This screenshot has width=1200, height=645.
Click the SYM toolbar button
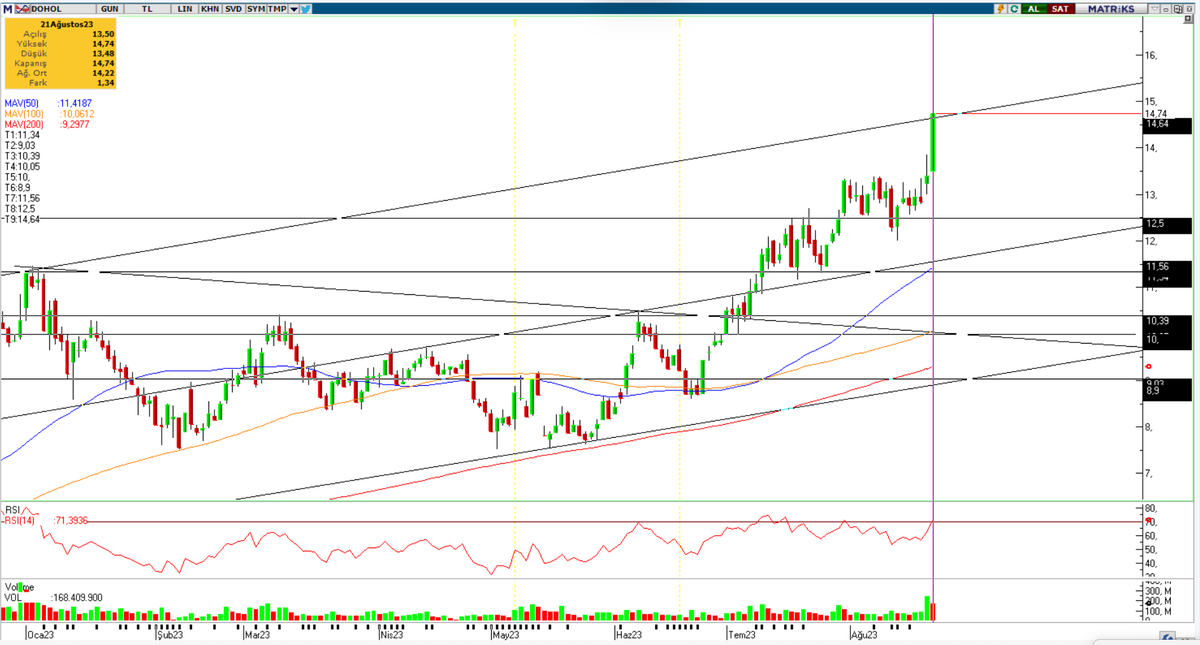pos(256,9)
